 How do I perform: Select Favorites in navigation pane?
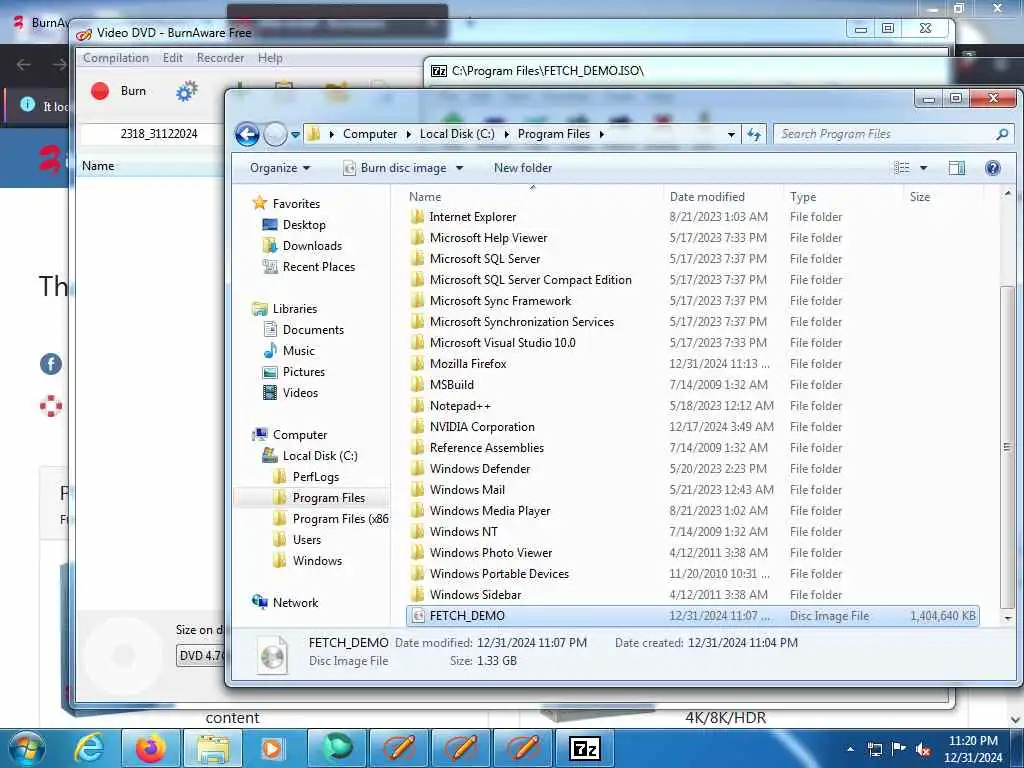pyautogui.click(x=296, y=204)
